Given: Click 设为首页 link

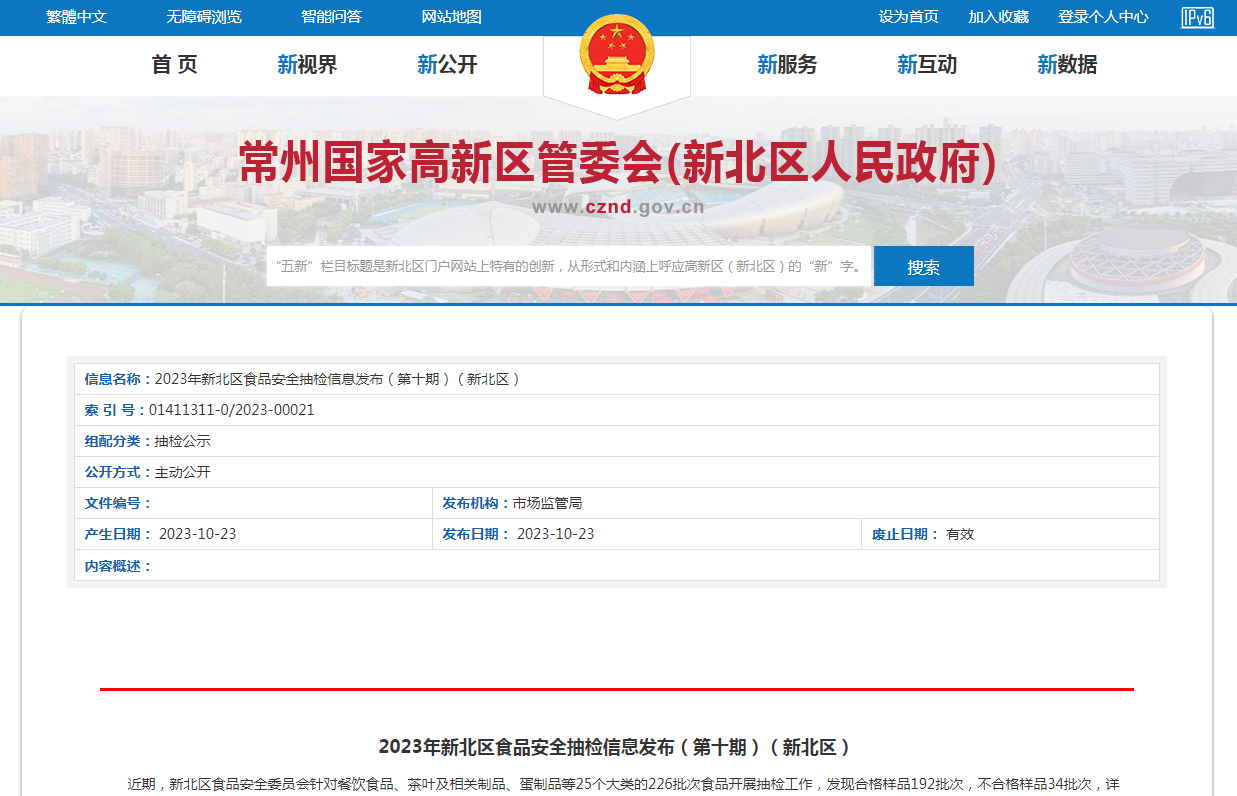Looking at the screenshot, I should 908,17.
